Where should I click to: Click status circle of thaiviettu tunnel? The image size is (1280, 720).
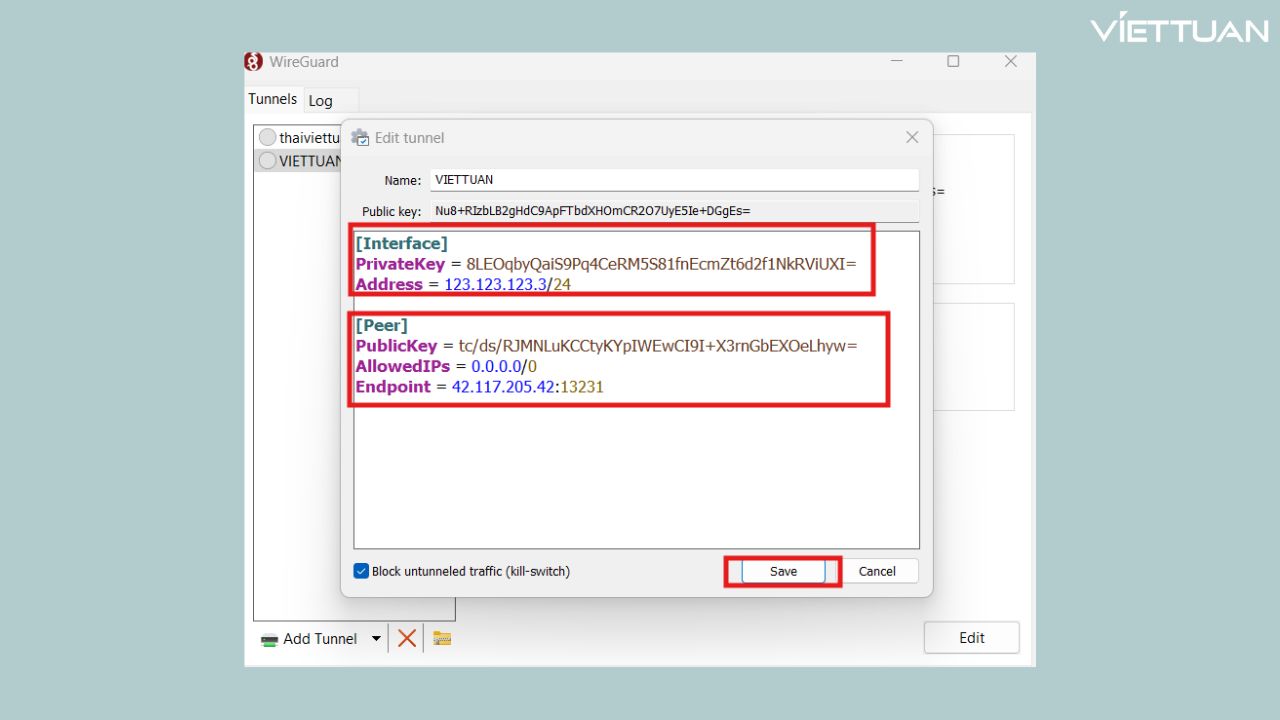pyautogui.click(x=267, y=137)
